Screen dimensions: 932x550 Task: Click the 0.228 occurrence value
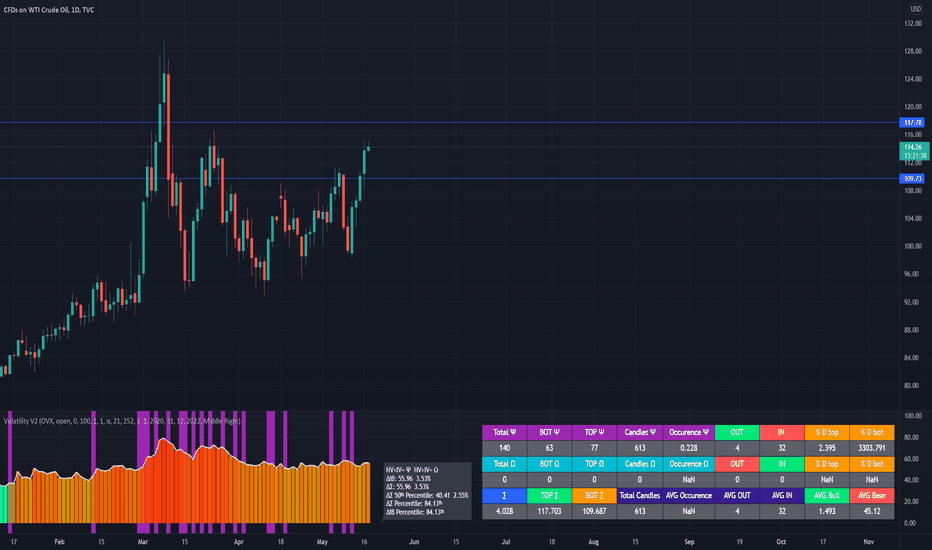[689, 448]
